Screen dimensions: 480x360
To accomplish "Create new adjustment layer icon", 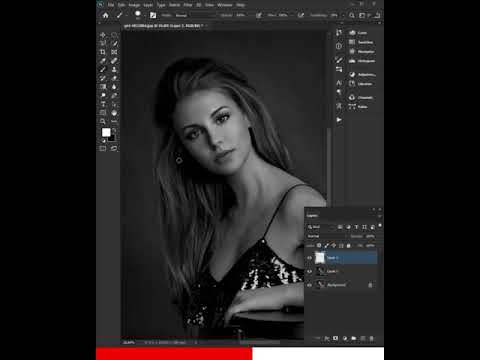I will [x=345, y=338].
